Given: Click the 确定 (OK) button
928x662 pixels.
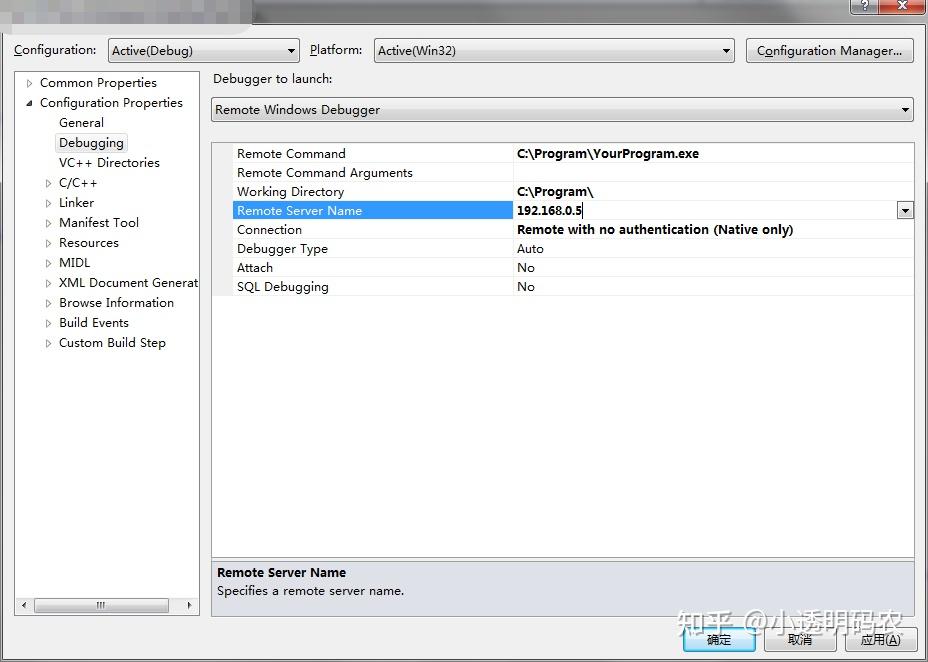Looking at the screenshot, I should pos(718,639).
